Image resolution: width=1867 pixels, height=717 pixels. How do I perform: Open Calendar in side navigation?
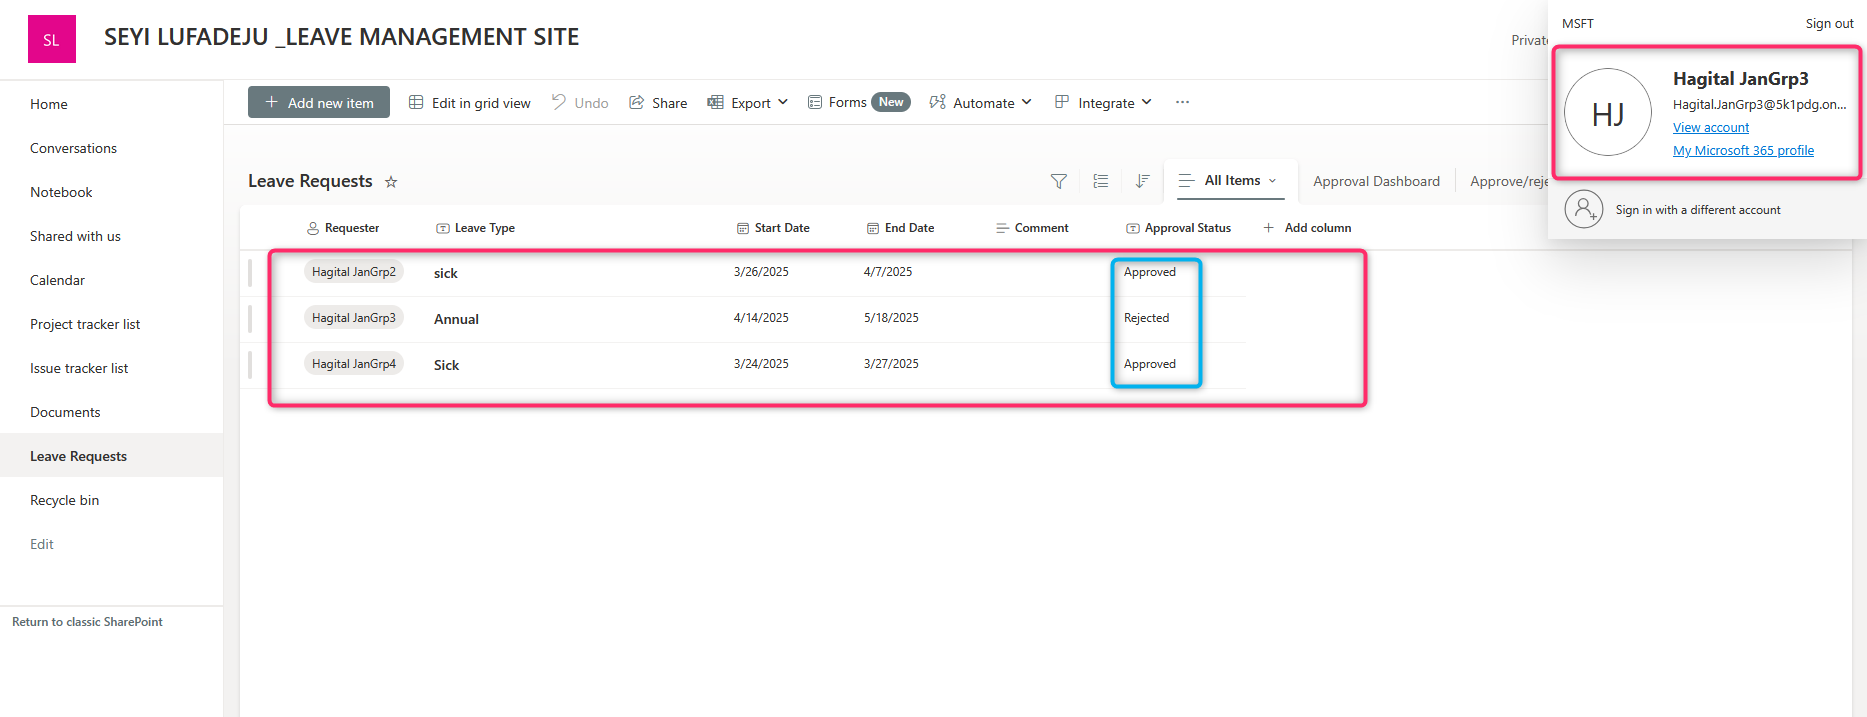(57, 280)
